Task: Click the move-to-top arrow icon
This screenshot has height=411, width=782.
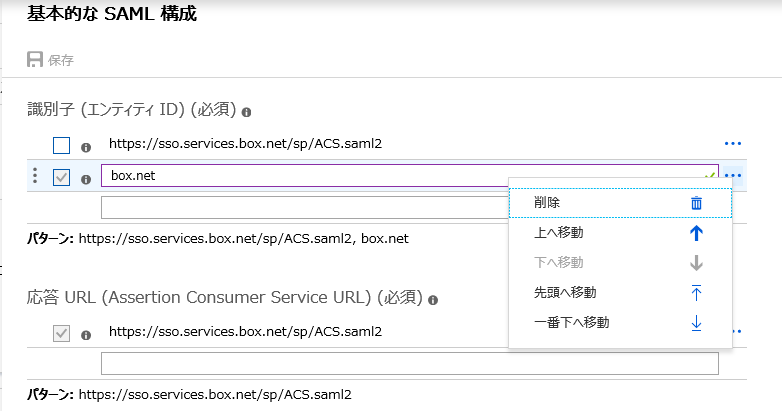Action: 696,293
